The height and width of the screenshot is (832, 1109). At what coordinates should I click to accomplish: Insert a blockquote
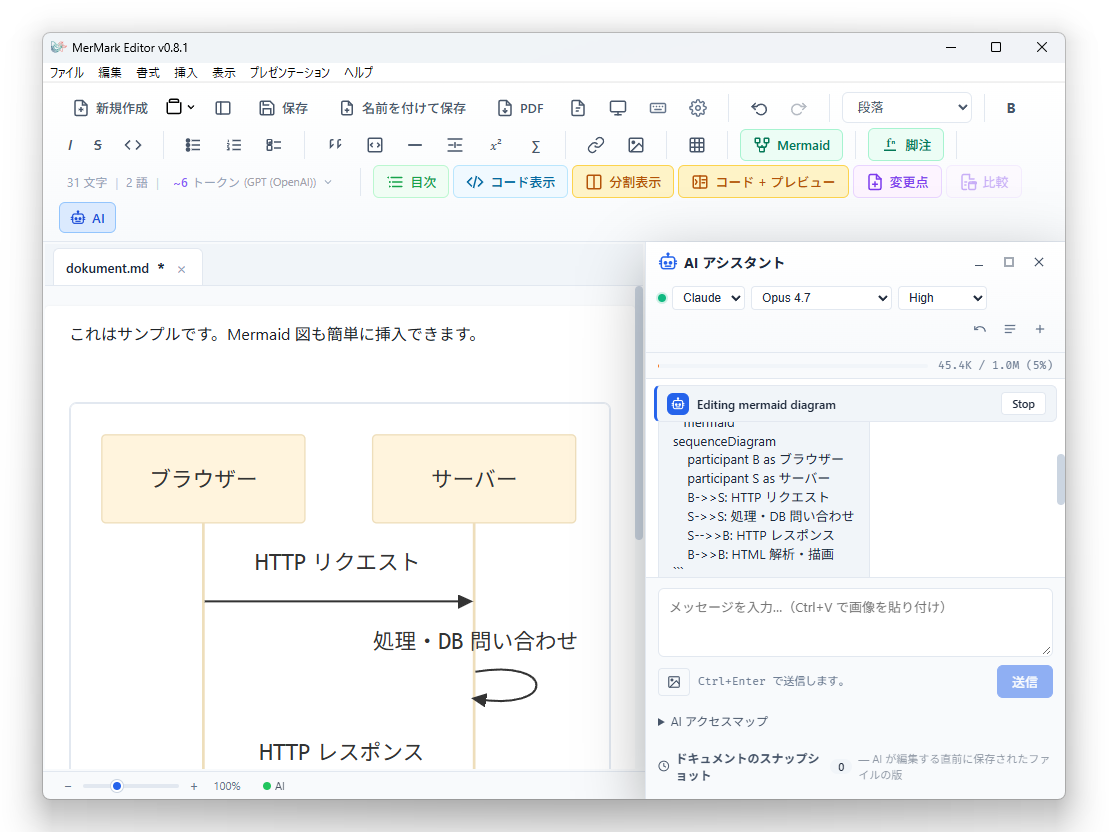pos(335,145)
